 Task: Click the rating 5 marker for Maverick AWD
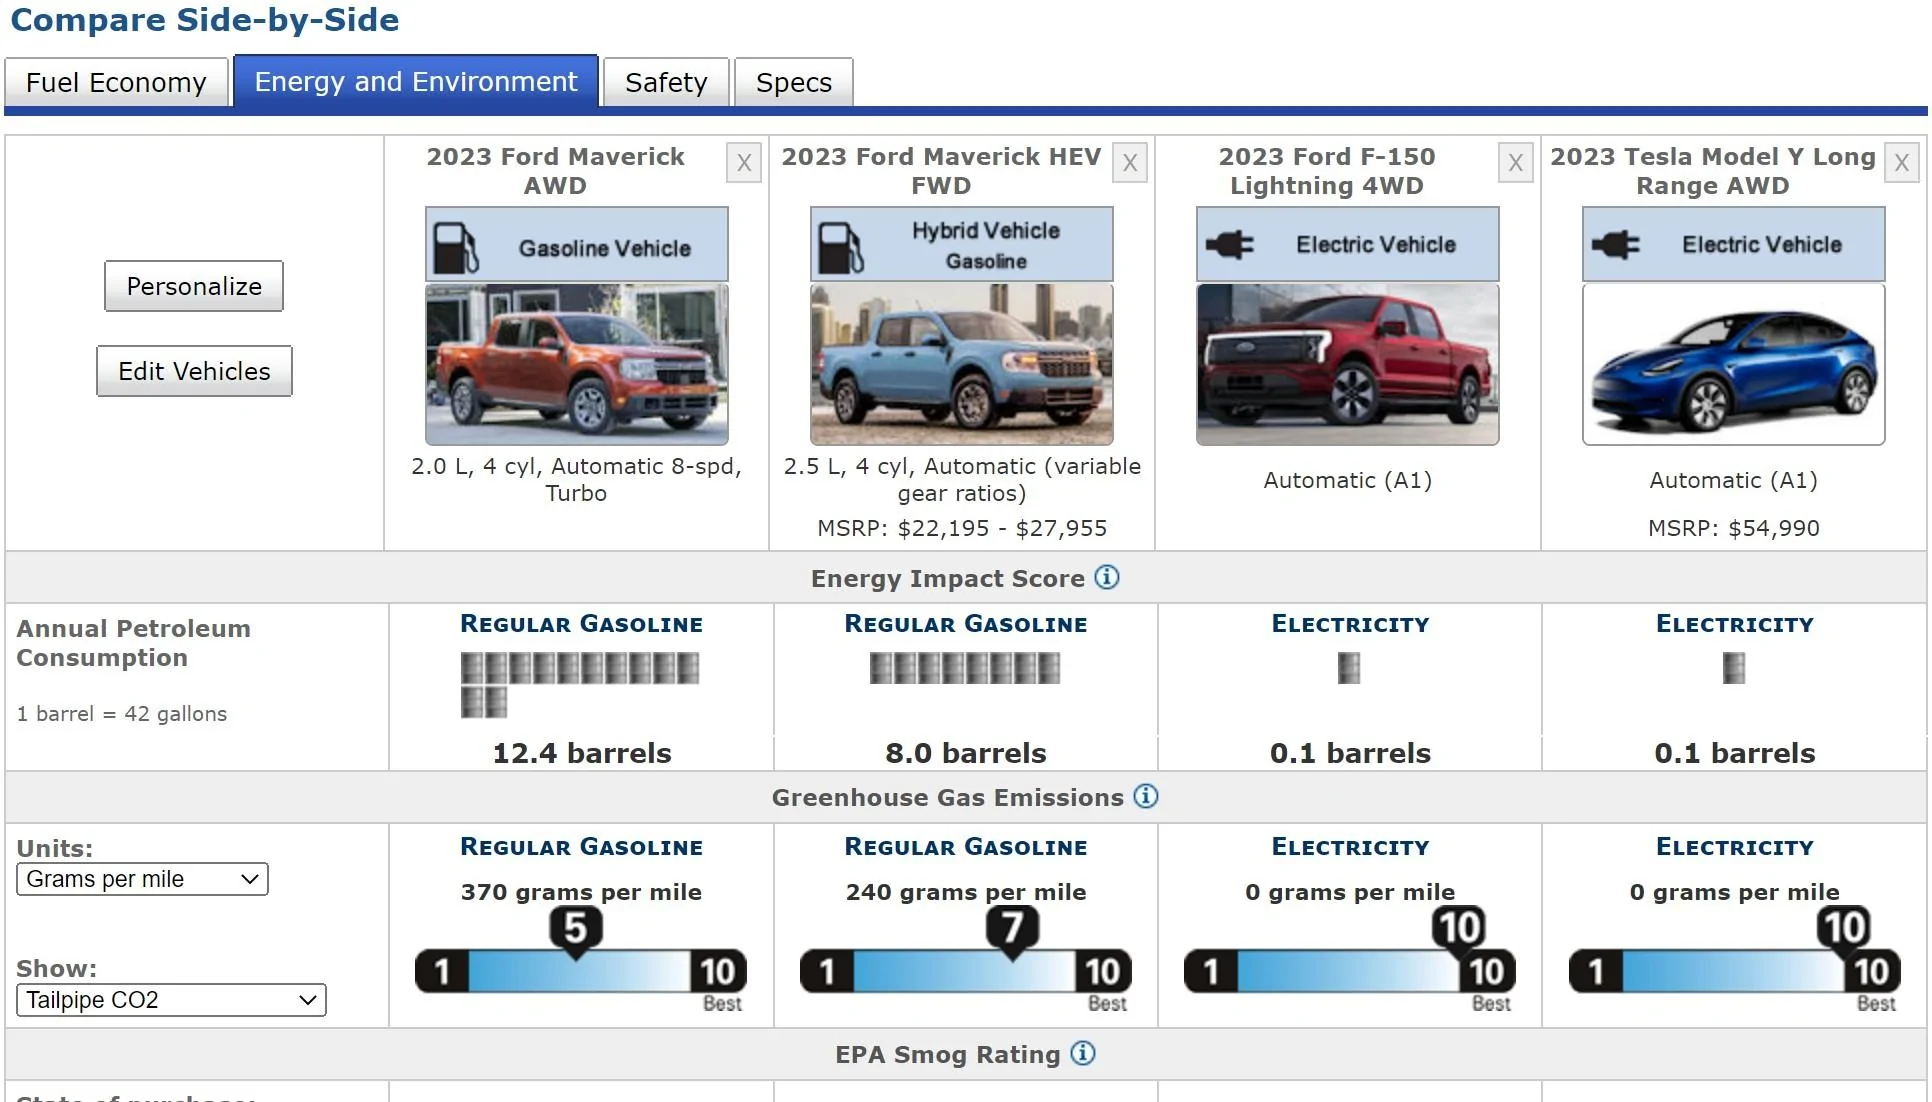click(x=576, y=929)
